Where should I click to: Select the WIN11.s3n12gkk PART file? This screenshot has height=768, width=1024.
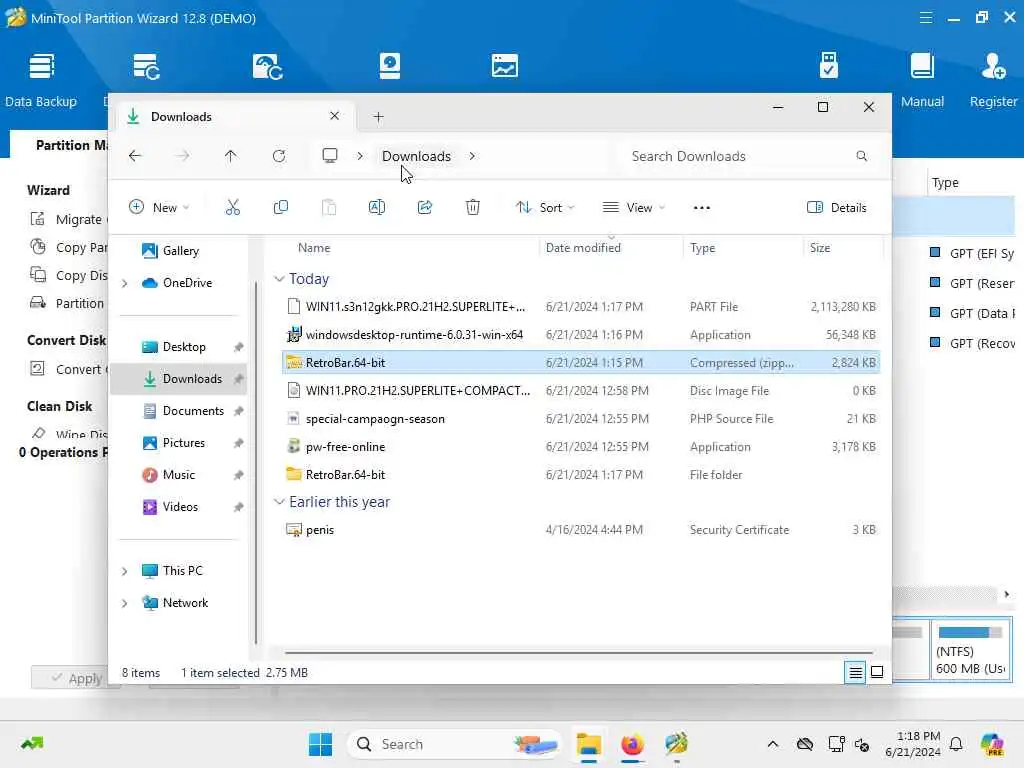tap(581, 306)
